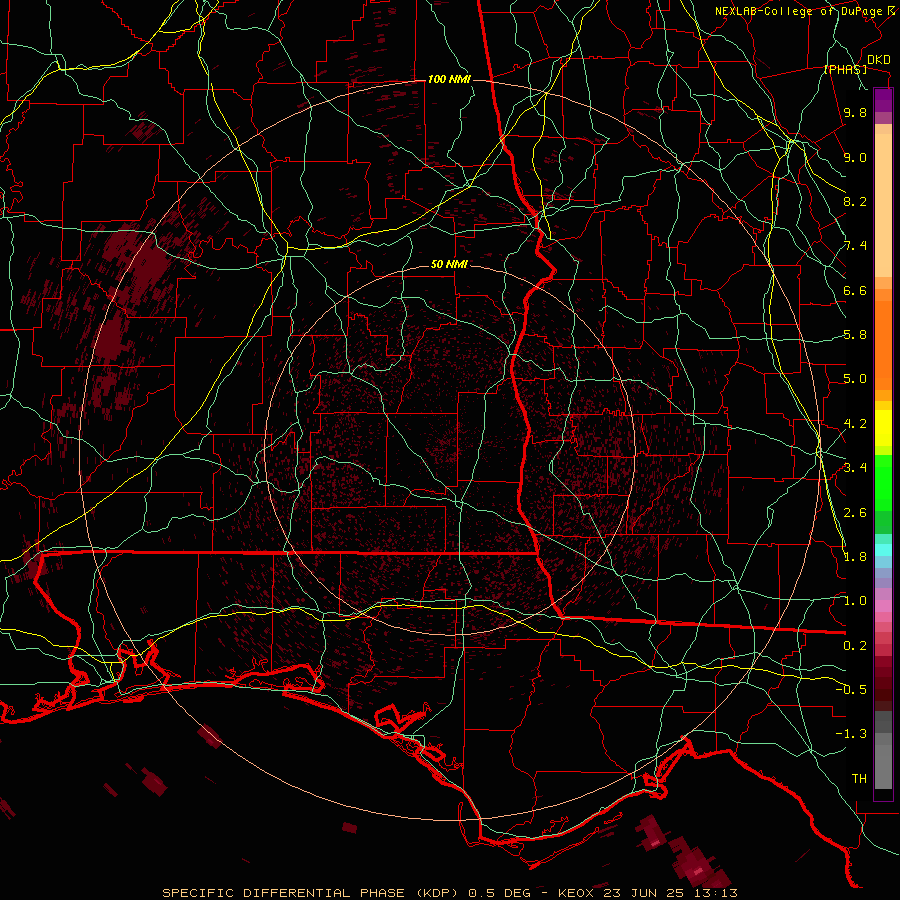The image size is (900, 900).
Task: Click the 100 NMI range ring label
Action: tap(449, 79)
